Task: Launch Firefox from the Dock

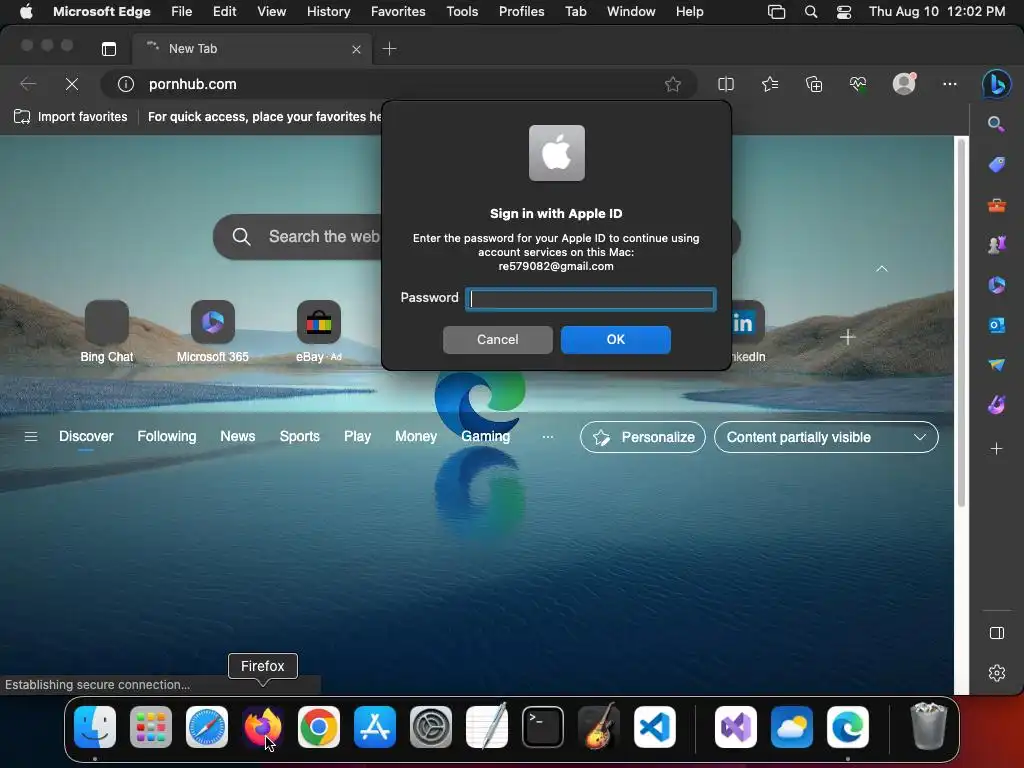Action: (263, 726)
